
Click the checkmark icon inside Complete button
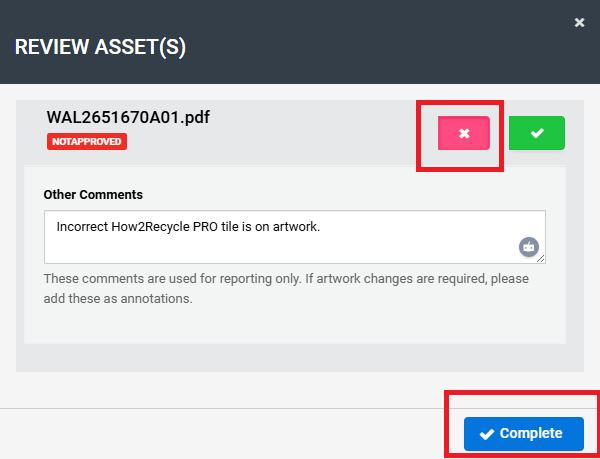(487, 434)
